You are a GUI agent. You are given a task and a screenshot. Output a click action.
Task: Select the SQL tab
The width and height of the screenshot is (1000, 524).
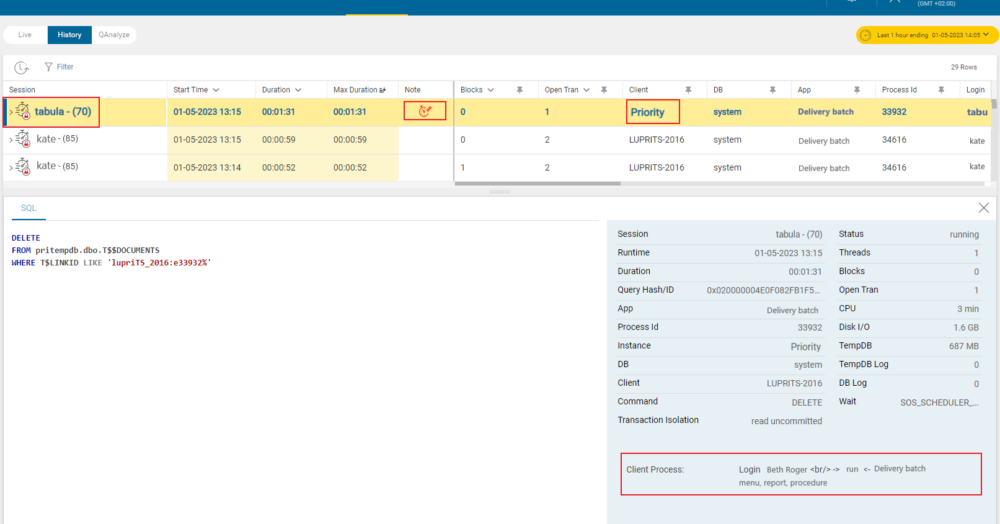[x=29, y=208]
